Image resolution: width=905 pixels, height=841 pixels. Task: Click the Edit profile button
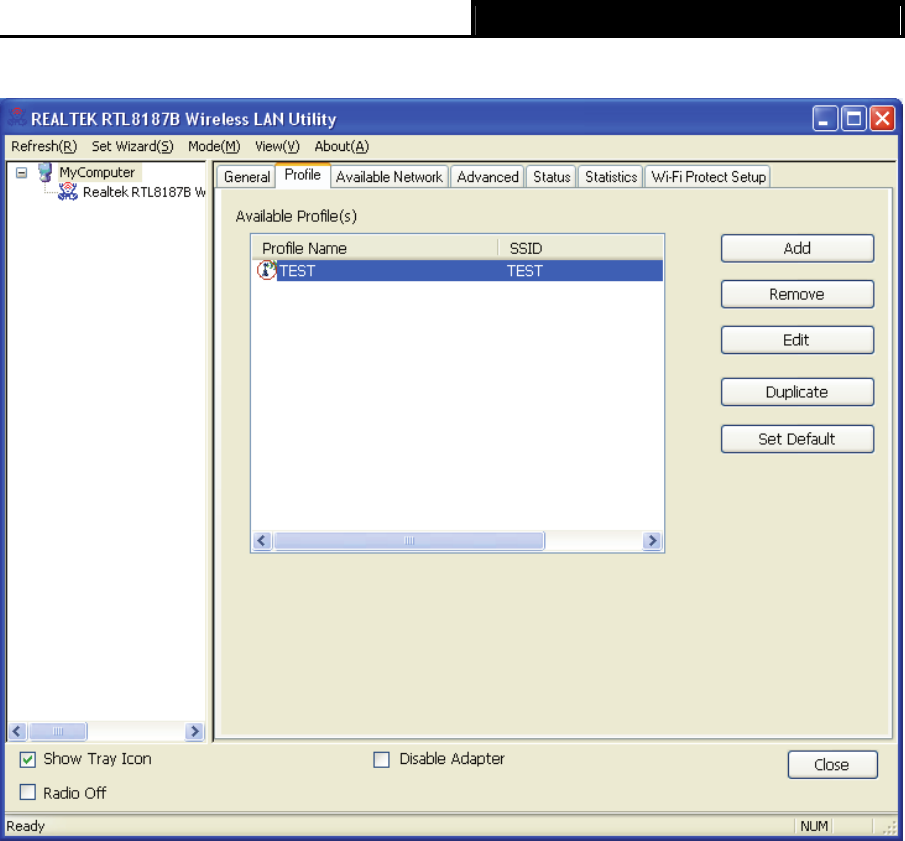[797, 340]
